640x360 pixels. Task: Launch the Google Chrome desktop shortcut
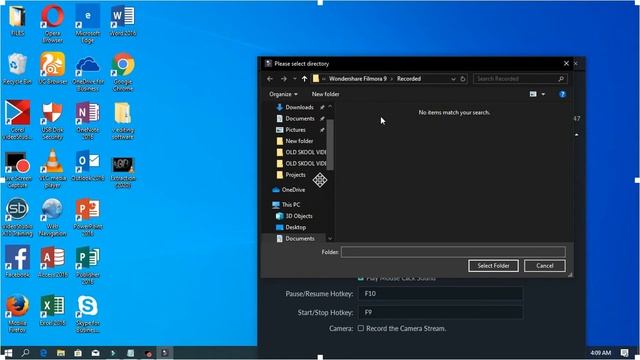coord(123,72)
